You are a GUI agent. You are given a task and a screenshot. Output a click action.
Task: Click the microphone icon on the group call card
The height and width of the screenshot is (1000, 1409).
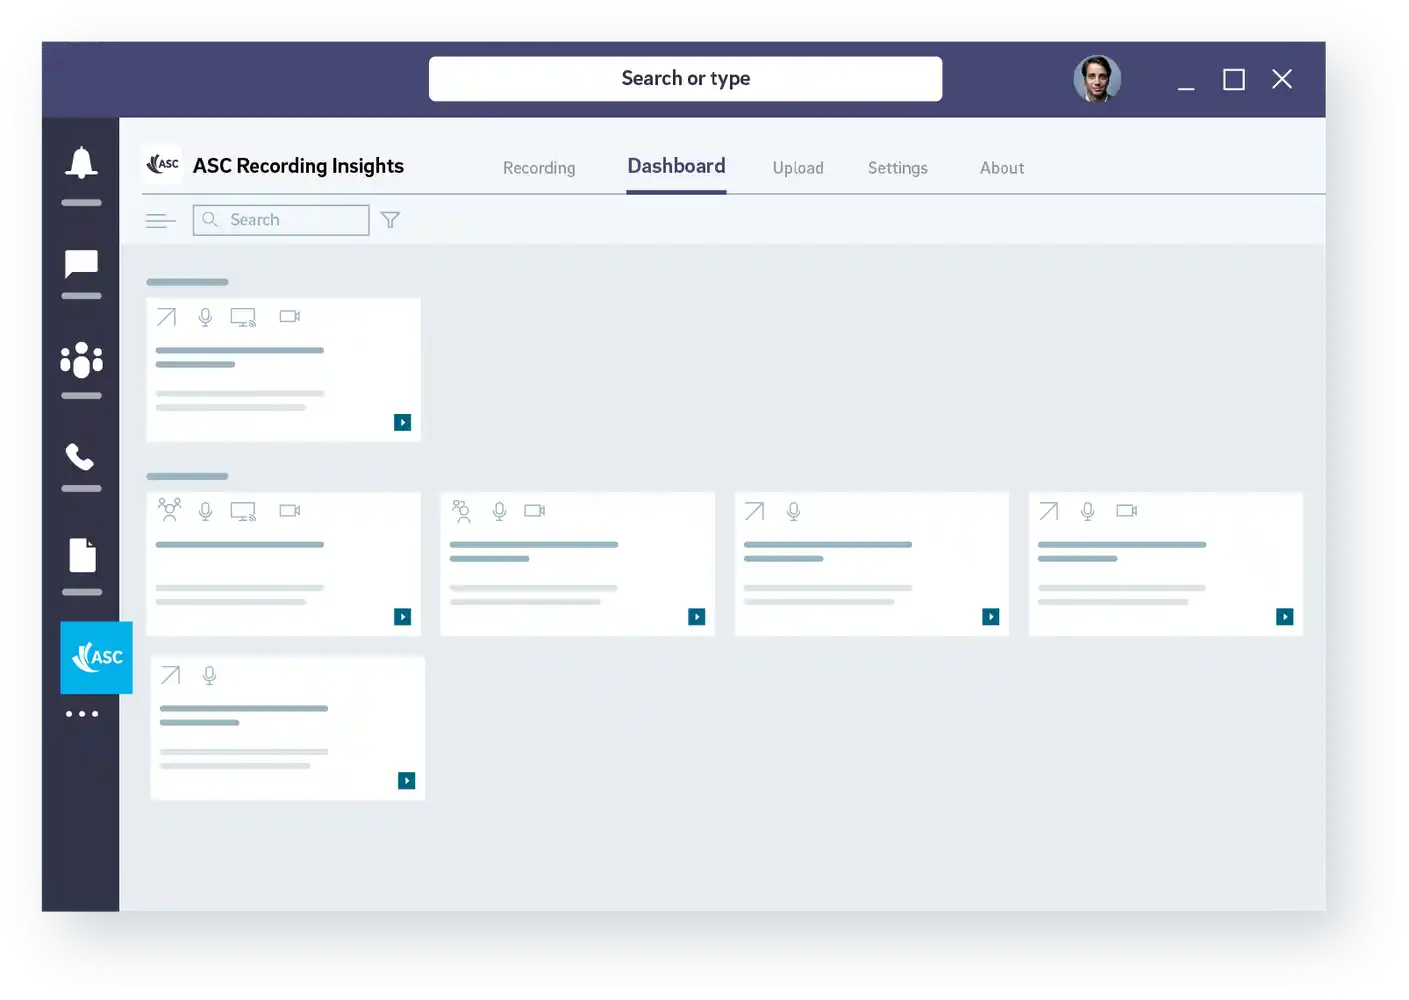205,511
